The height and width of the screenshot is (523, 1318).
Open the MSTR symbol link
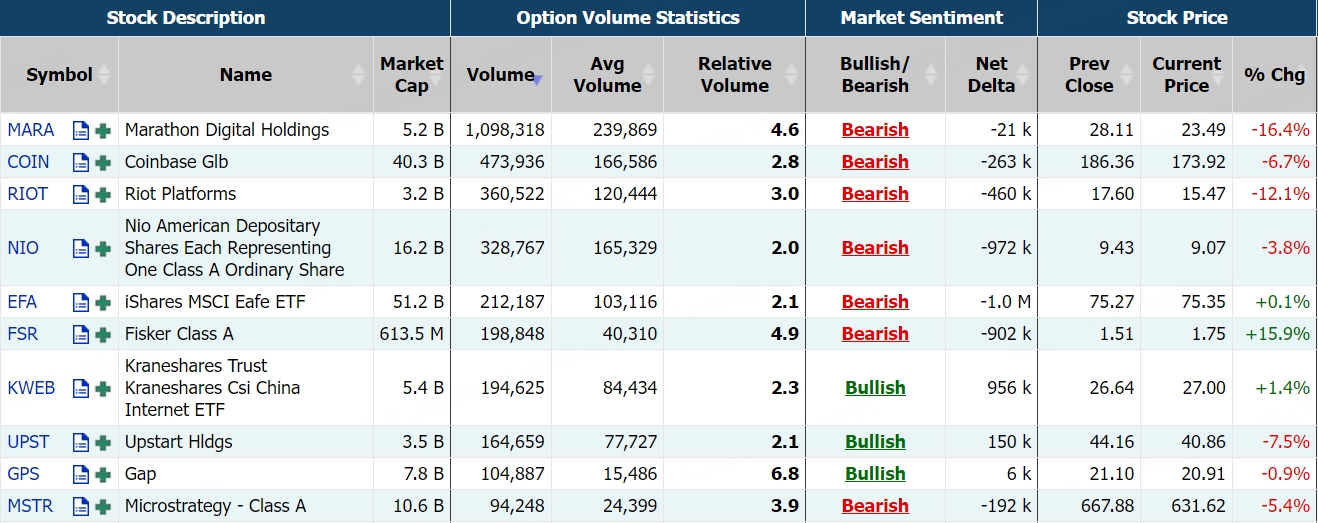coord(30,506)
